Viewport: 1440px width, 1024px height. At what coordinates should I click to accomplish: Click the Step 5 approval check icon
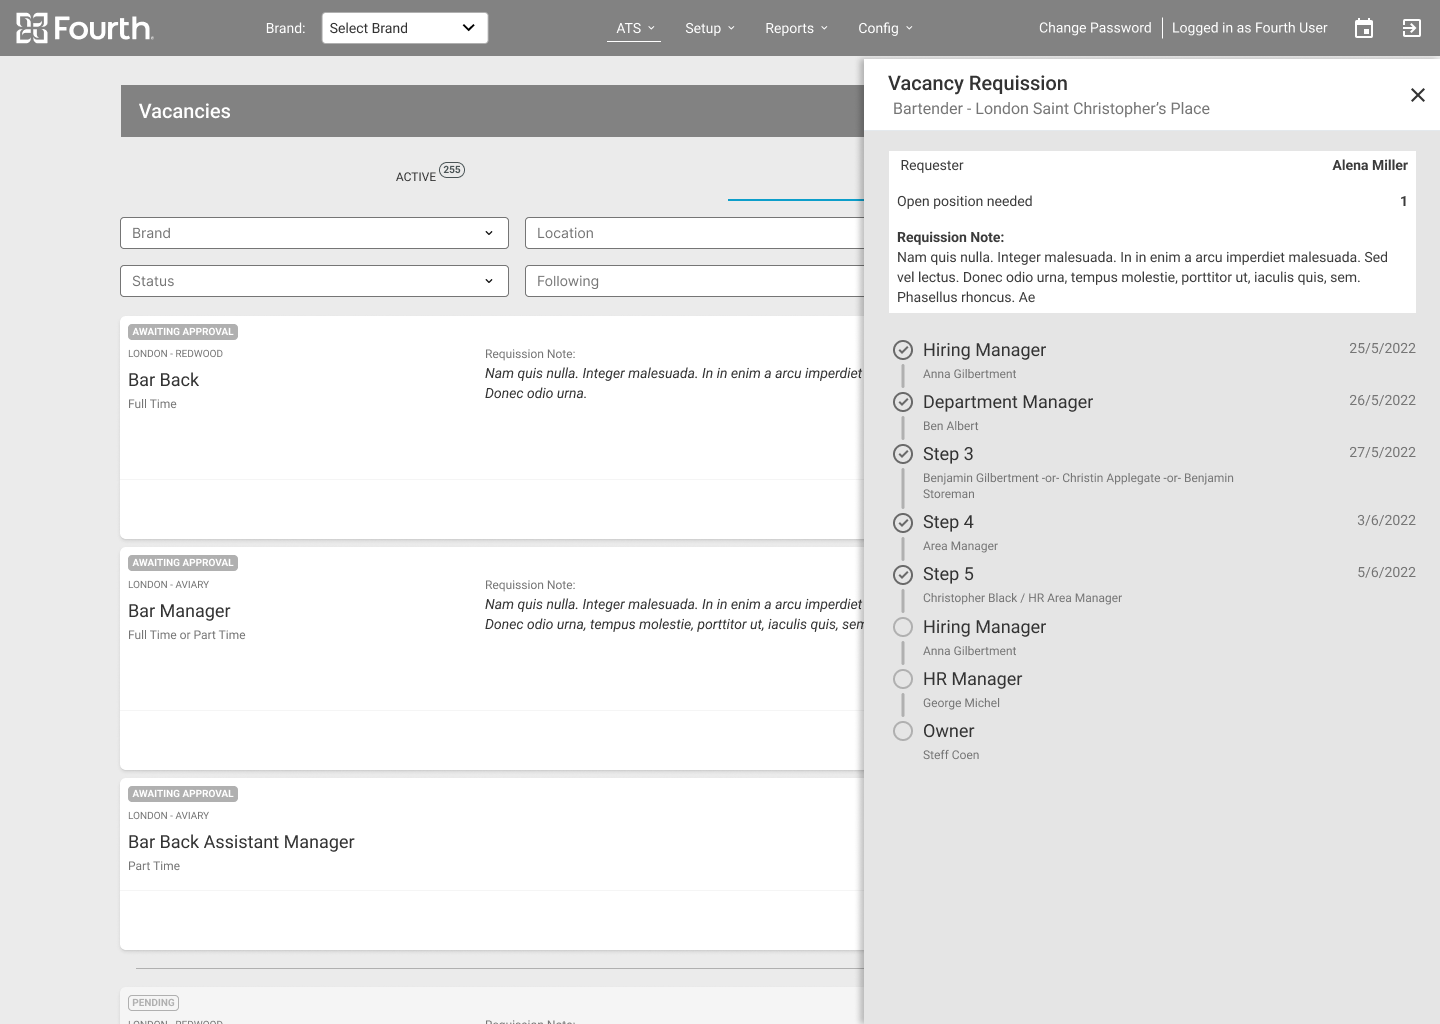pos(903,574)
